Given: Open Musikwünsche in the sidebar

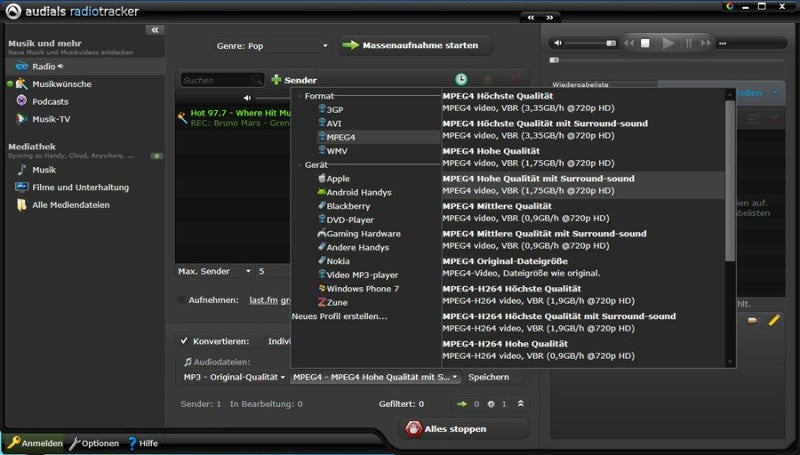Looking at the screenshot, I should 53,84.
